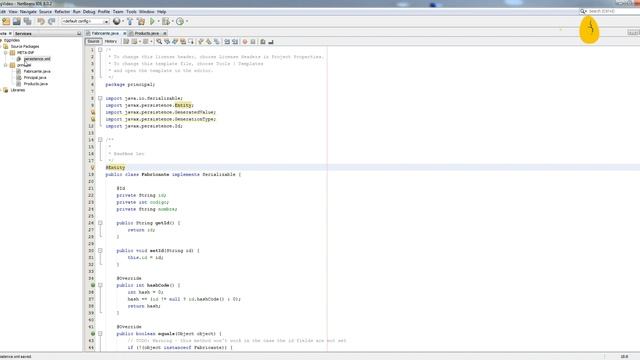
Task: Open the Refactor menu
Action: (x=62, y=12)
